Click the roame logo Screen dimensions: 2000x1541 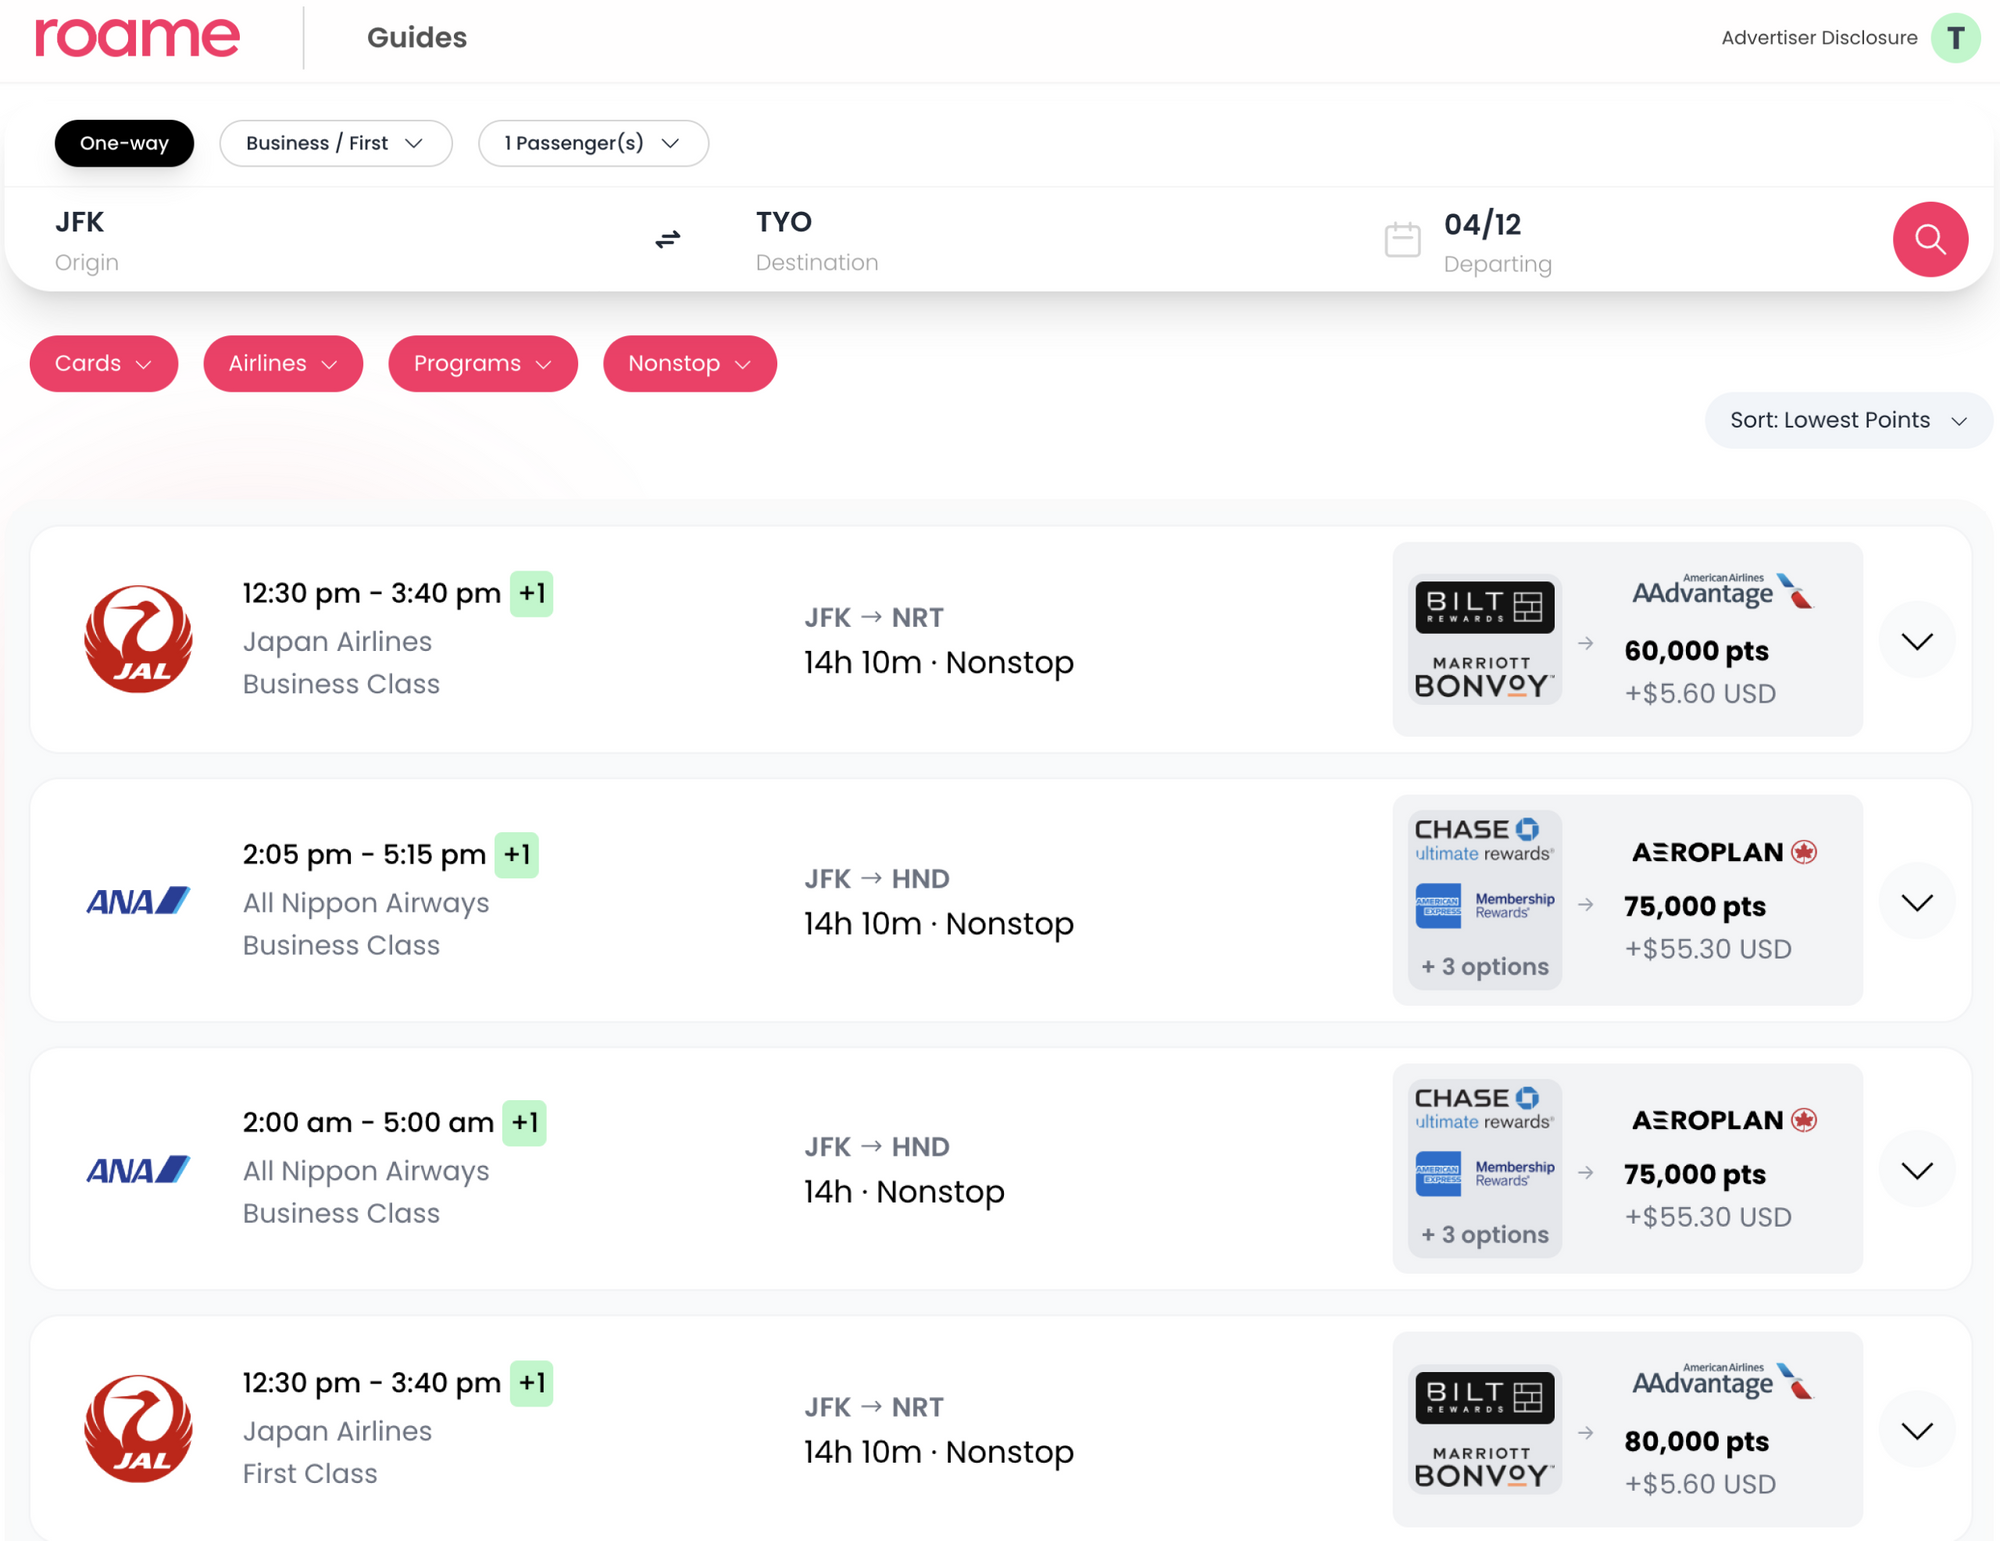pos(137,37)
